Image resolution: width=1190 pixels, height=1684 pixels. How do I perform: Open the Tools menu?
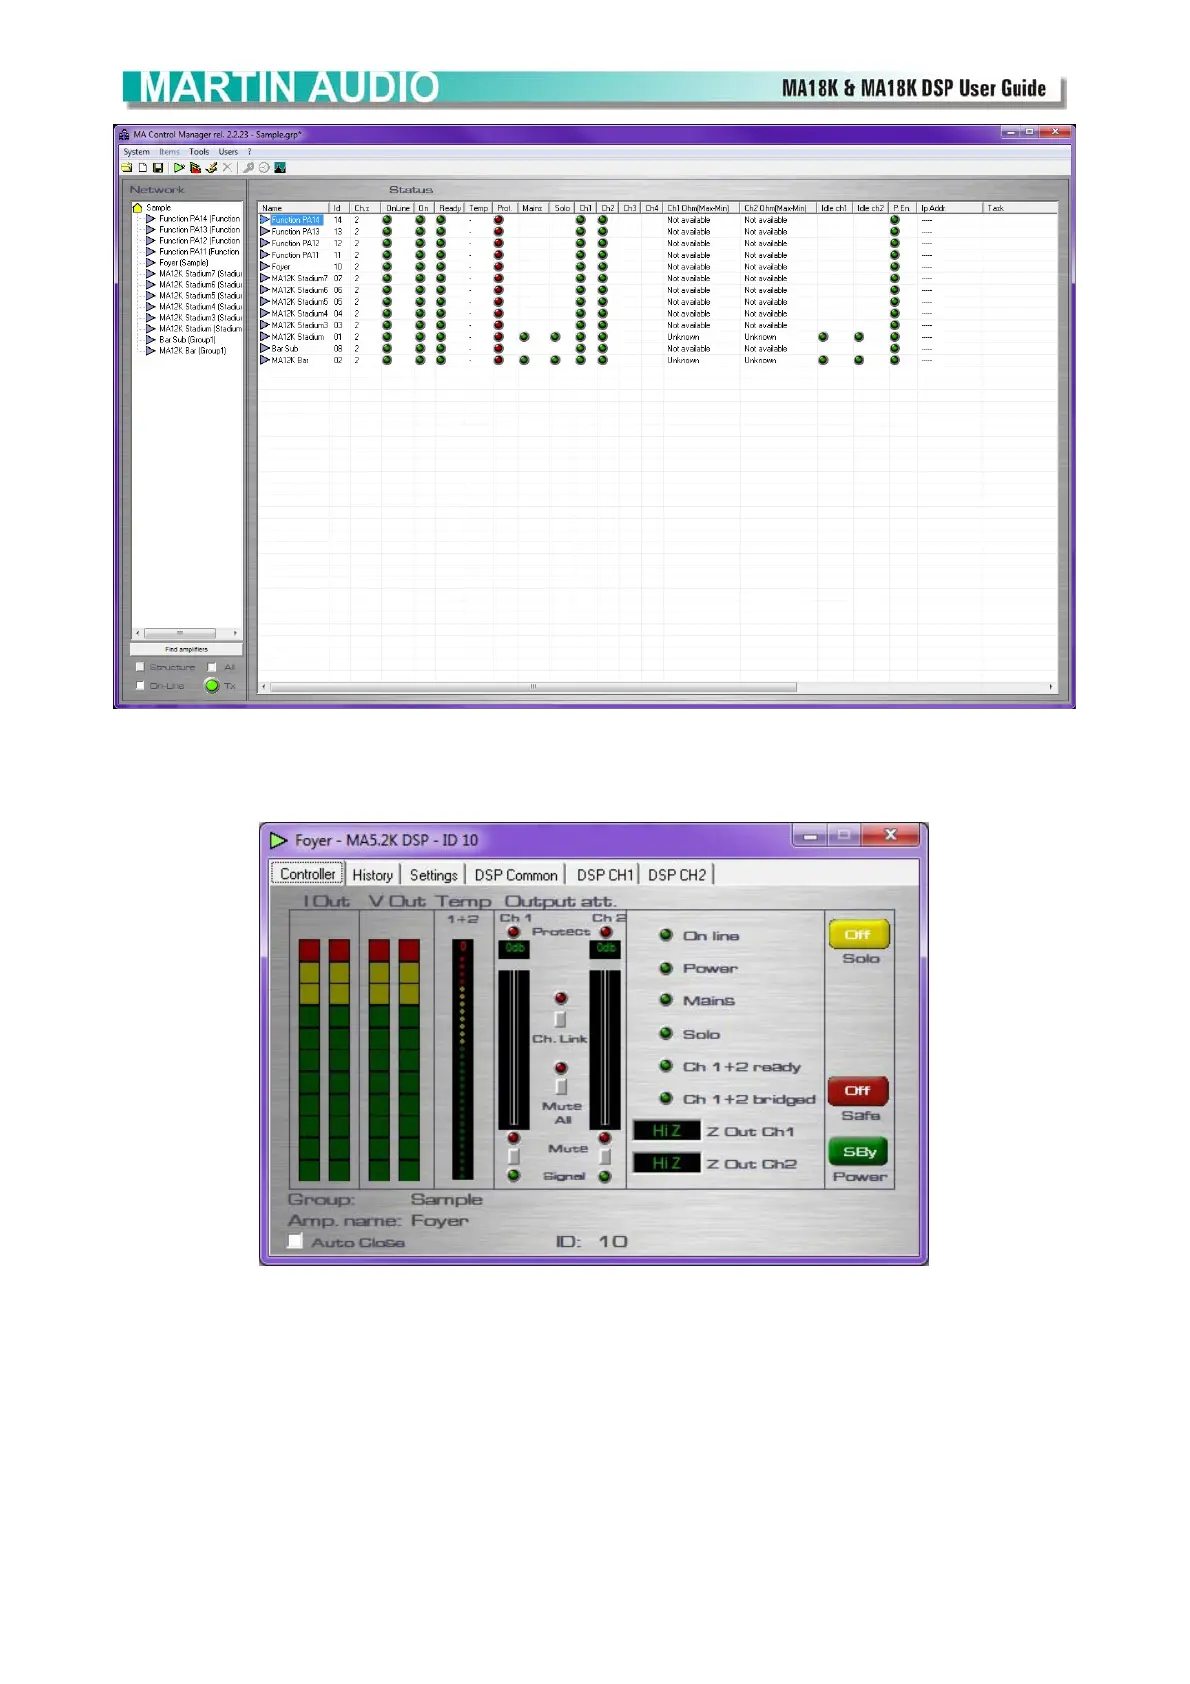(x=199, y=152)
